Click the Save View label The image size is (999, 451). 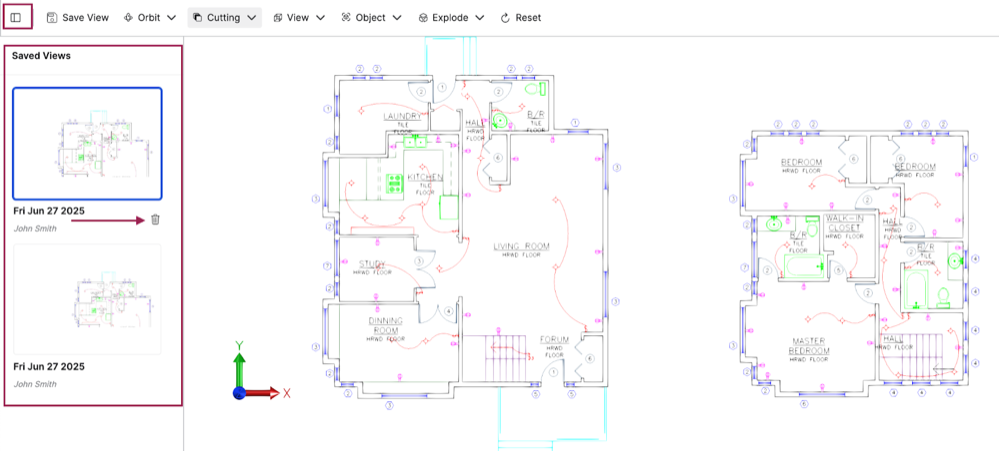(x=85, y=18)
